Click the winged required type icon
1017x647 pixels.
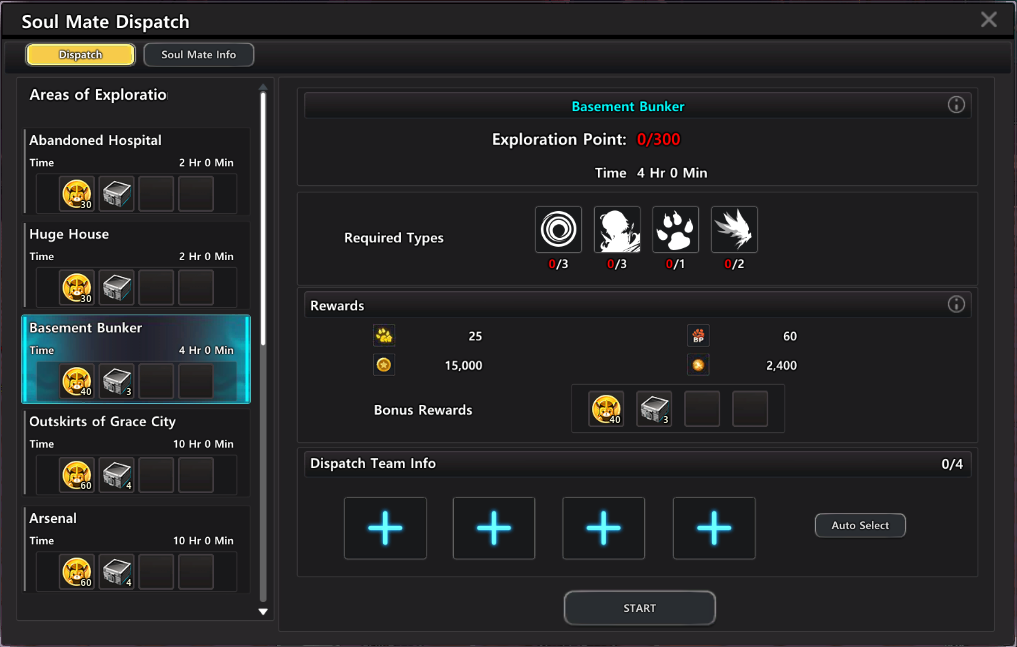pos(734,229)
